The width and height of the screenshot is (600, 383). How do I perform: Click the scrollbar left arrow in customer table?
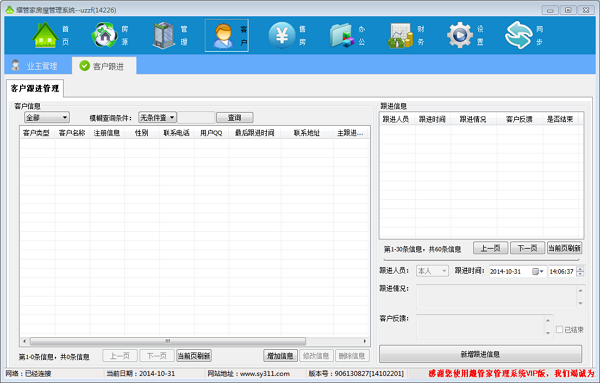24,341
